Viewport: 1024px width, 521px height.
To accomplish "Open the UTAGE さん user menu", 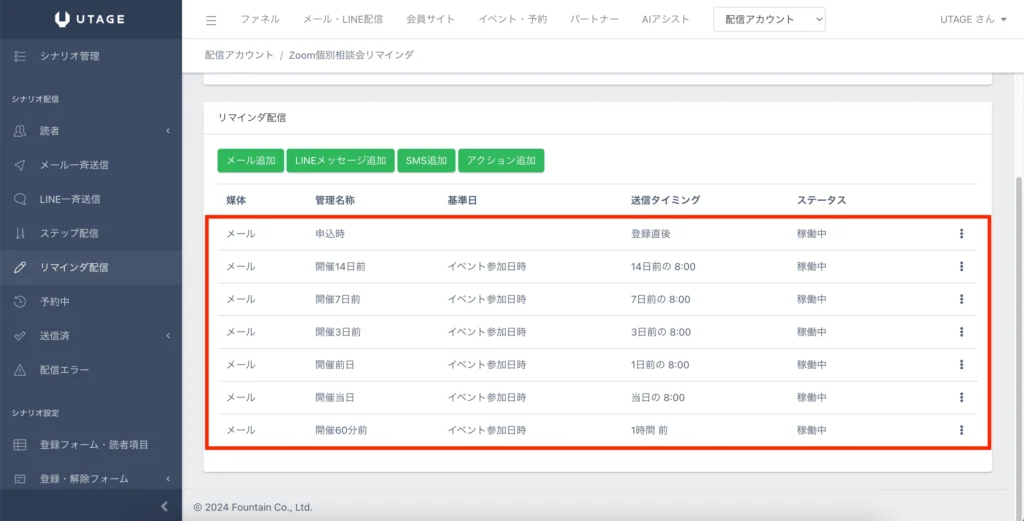I will [x=973, y=20].
